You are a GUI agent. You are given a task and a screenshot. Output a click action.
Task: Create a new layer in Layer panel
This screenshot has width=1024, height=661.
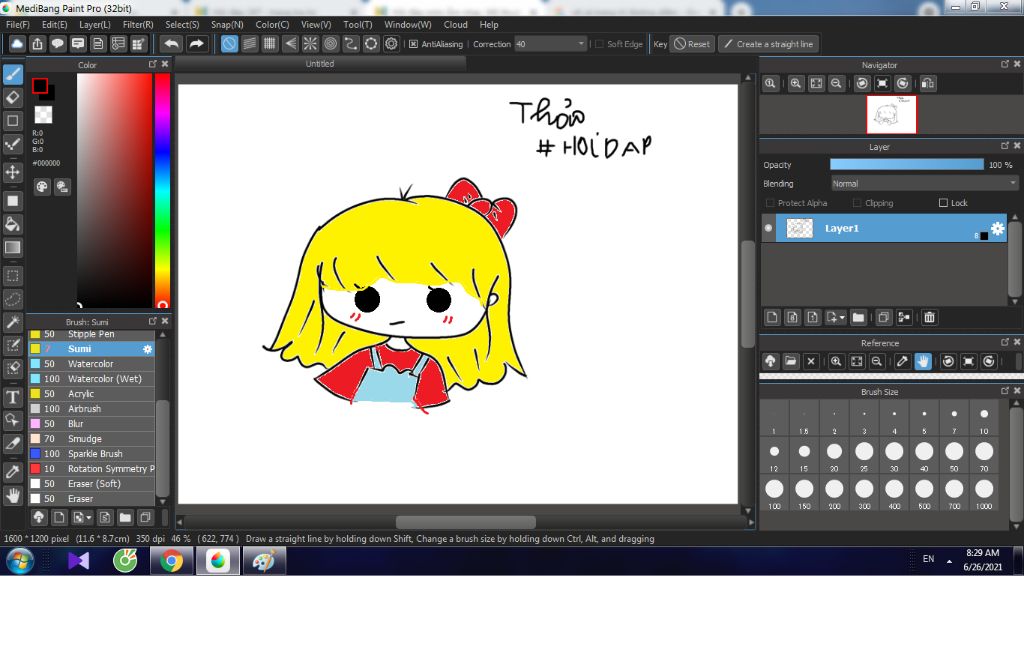click(x=772, y=317)
